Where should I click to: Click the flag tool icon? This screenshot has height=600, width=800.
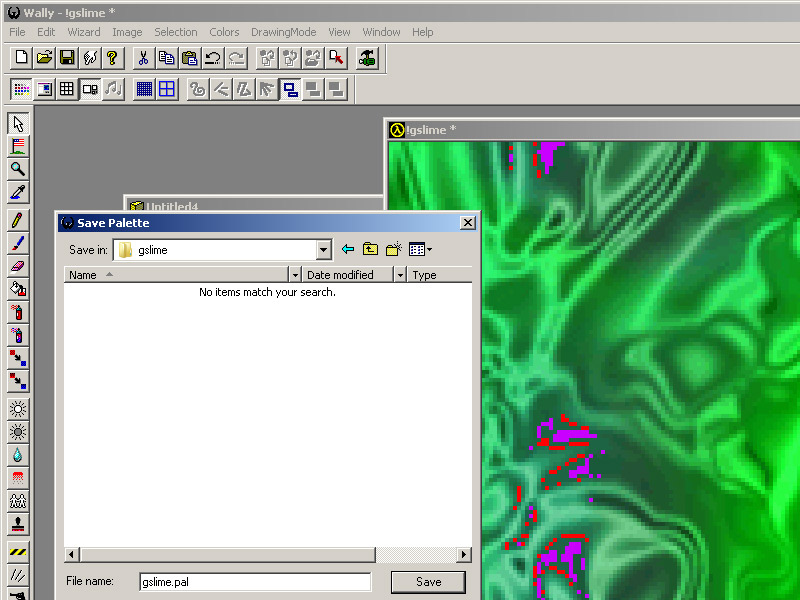point(18,146)
